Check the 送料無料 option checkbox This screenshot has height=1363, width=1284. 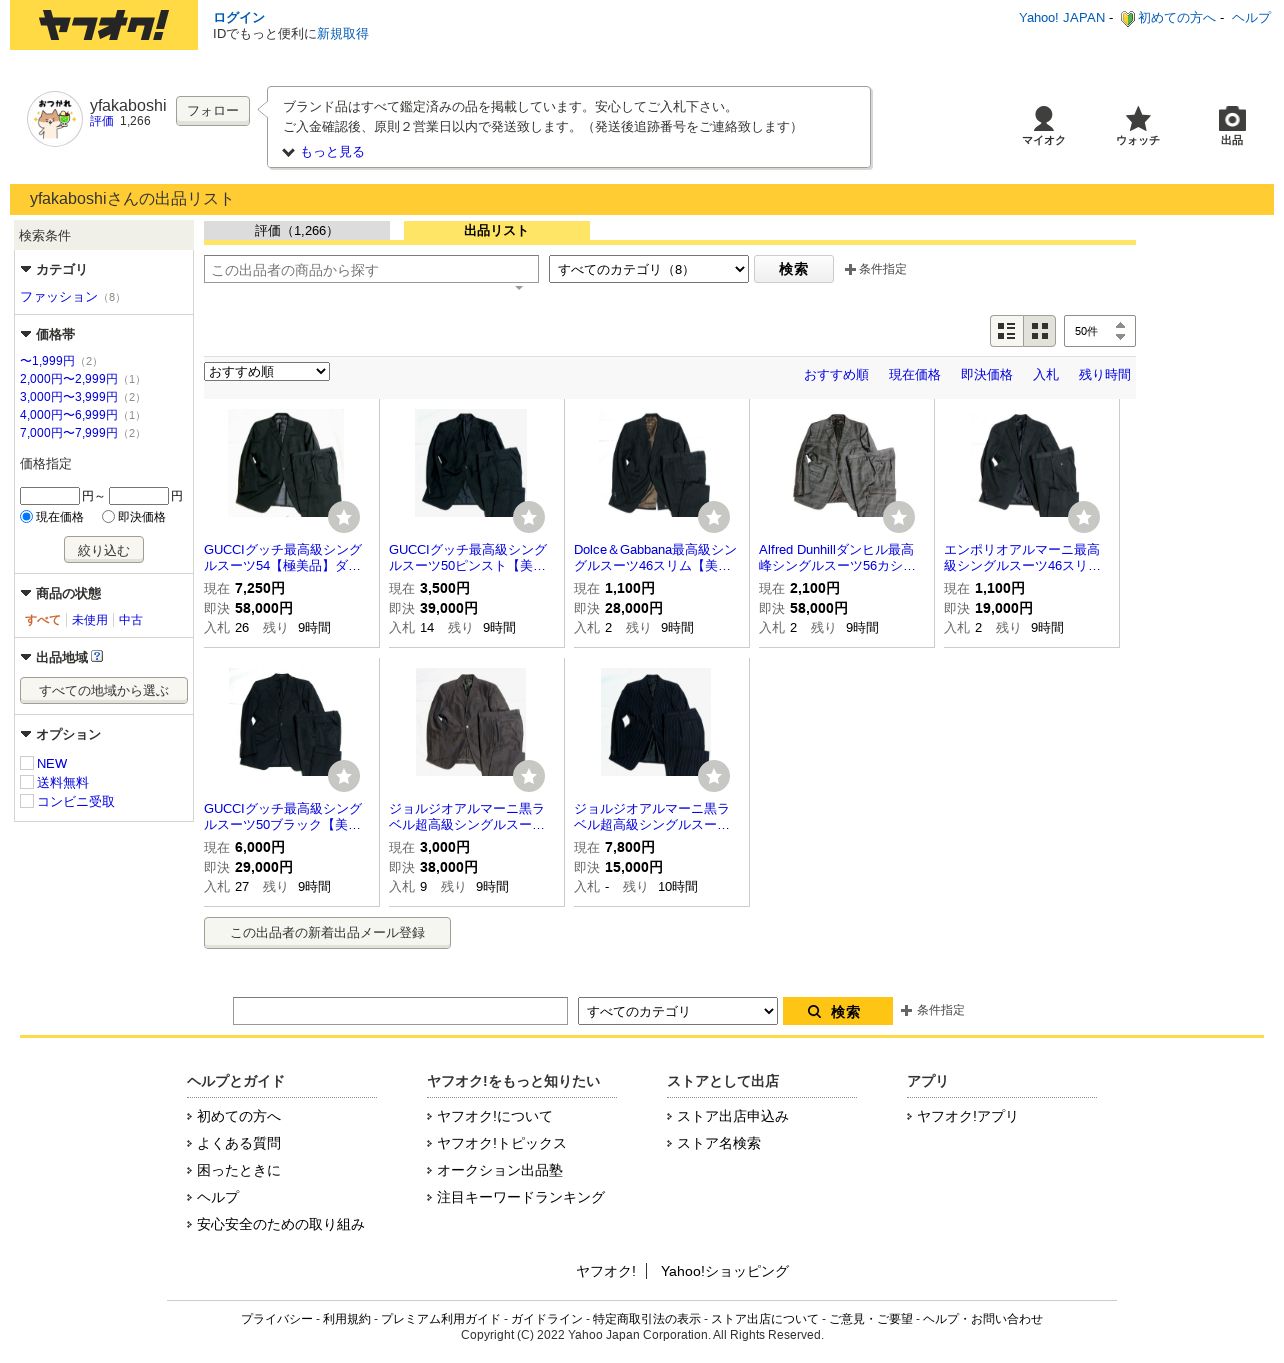[27, 782]
